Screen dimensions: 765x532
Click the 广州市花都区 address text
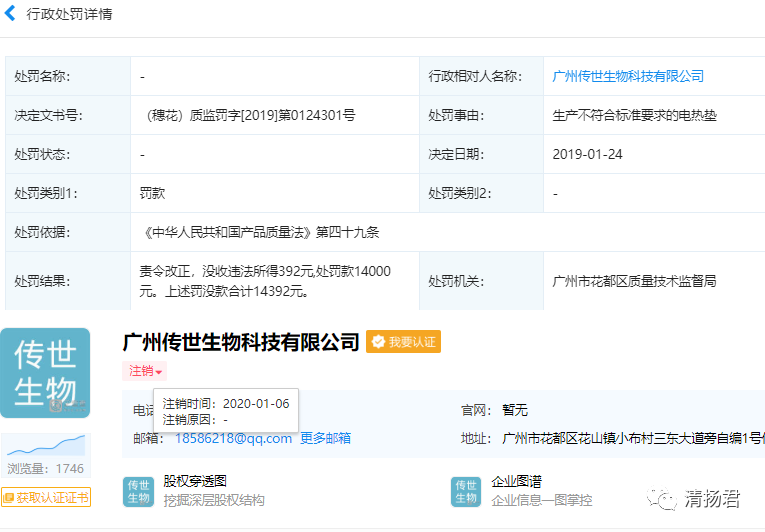click(x=632, y=438)
